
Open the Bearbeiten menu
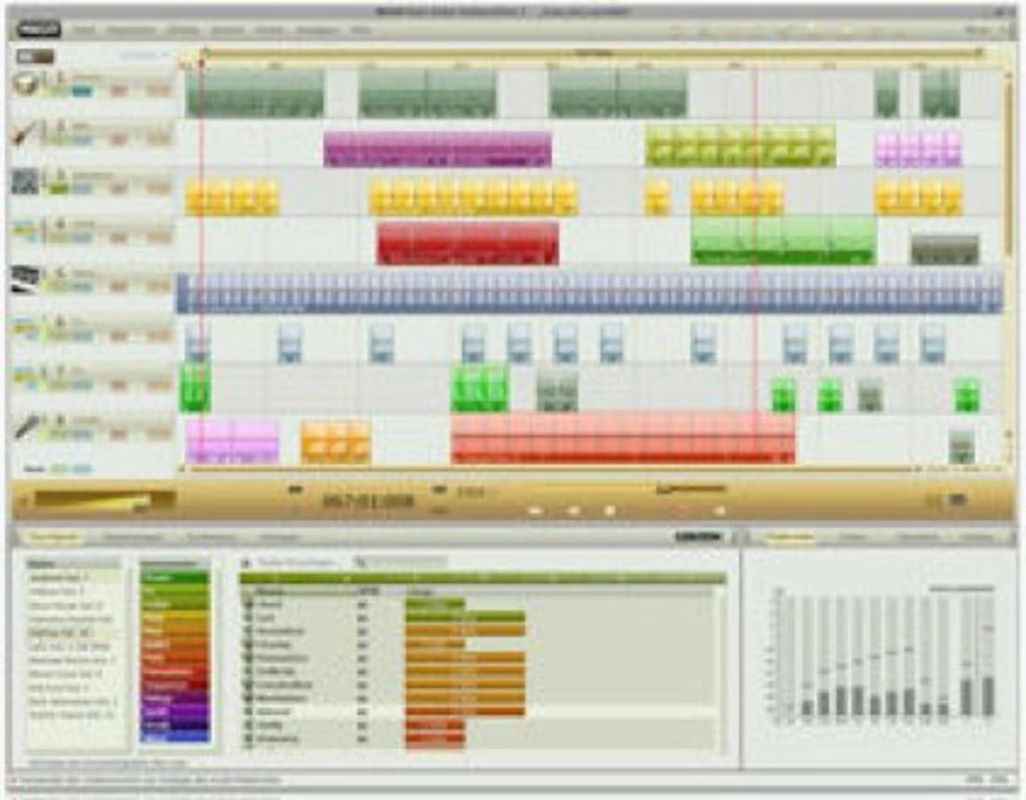pyautogui.click(x=131, y=30)
